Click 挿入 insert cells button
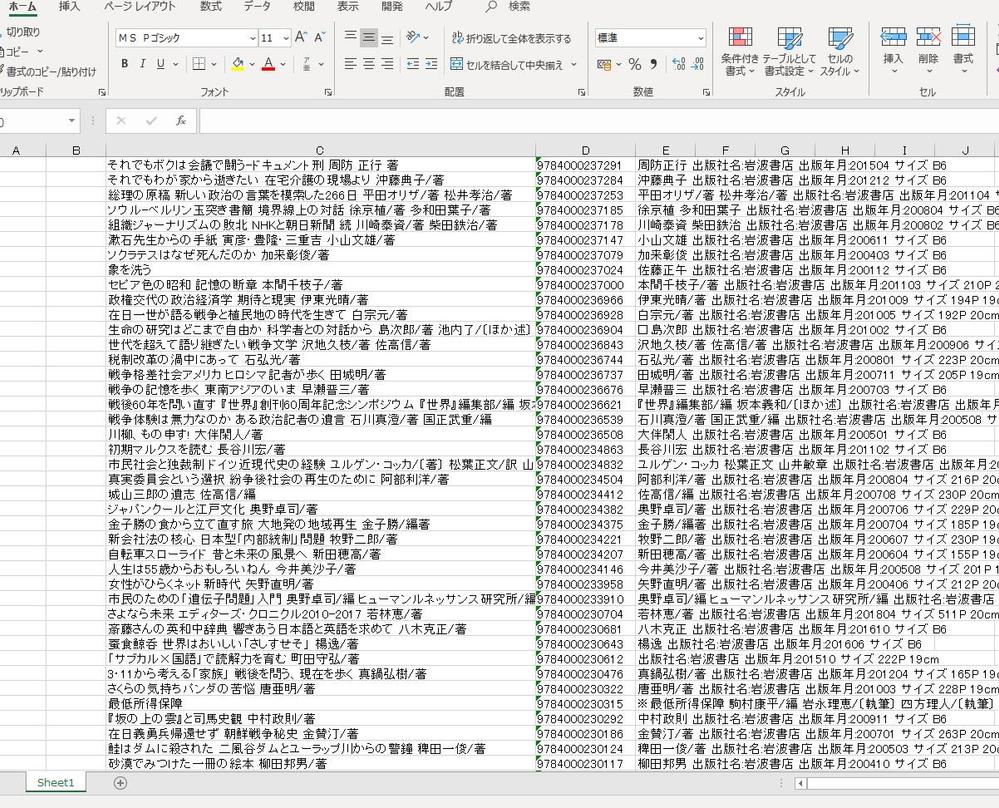Viewport: 999px width, 808px height. [893, 50]
